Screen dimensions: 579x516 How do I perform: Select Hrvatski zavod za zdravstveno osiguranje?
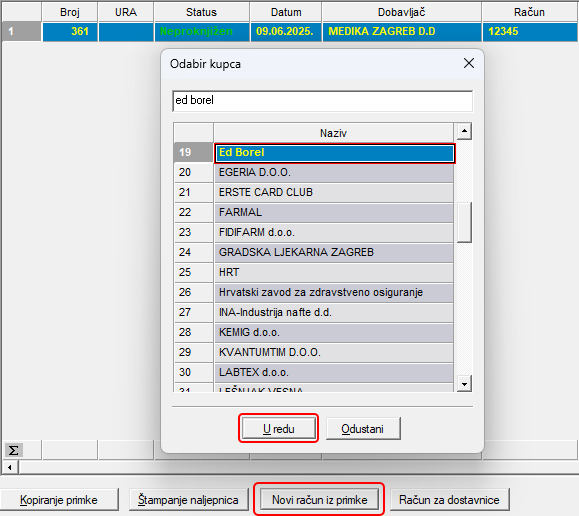pos(333,292)
